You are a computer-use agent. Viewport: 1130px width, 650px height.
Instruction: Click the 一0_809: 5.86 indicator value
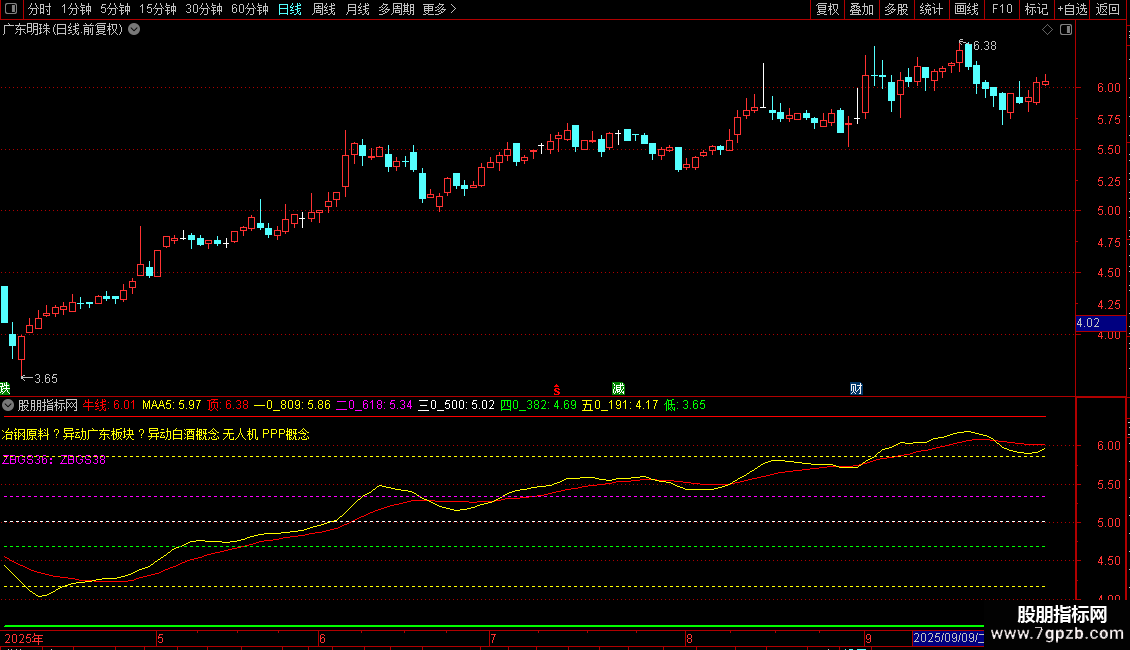[292, 405]
